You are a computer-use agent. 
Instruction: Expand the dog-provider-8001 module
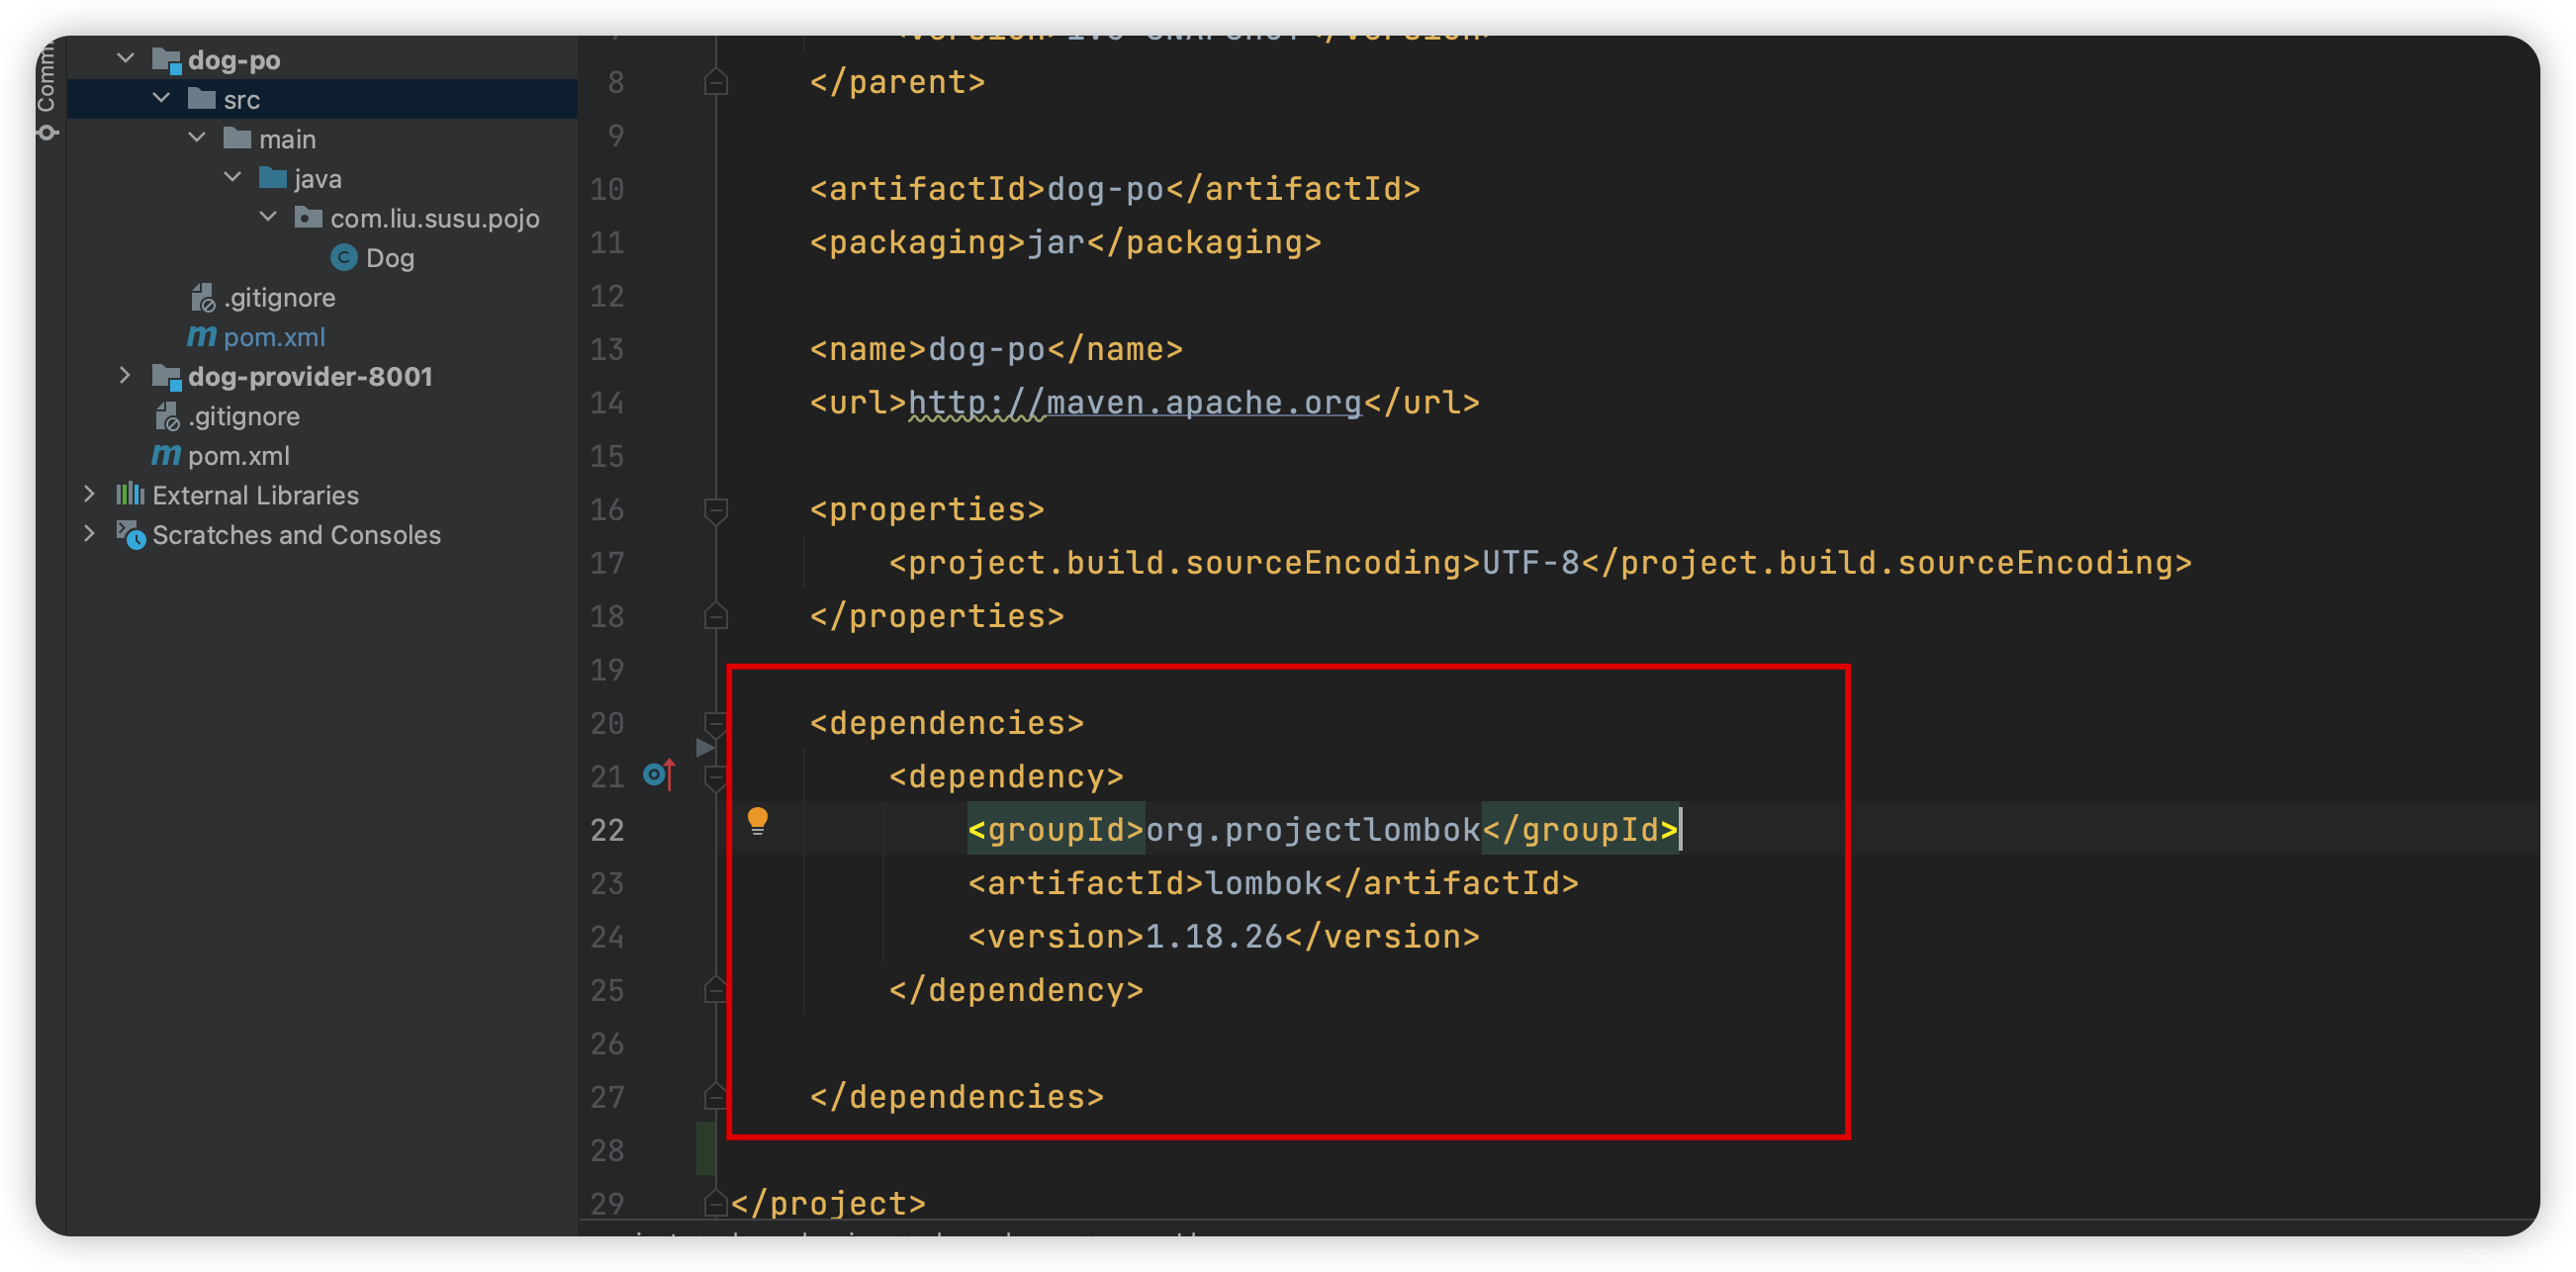125,376
